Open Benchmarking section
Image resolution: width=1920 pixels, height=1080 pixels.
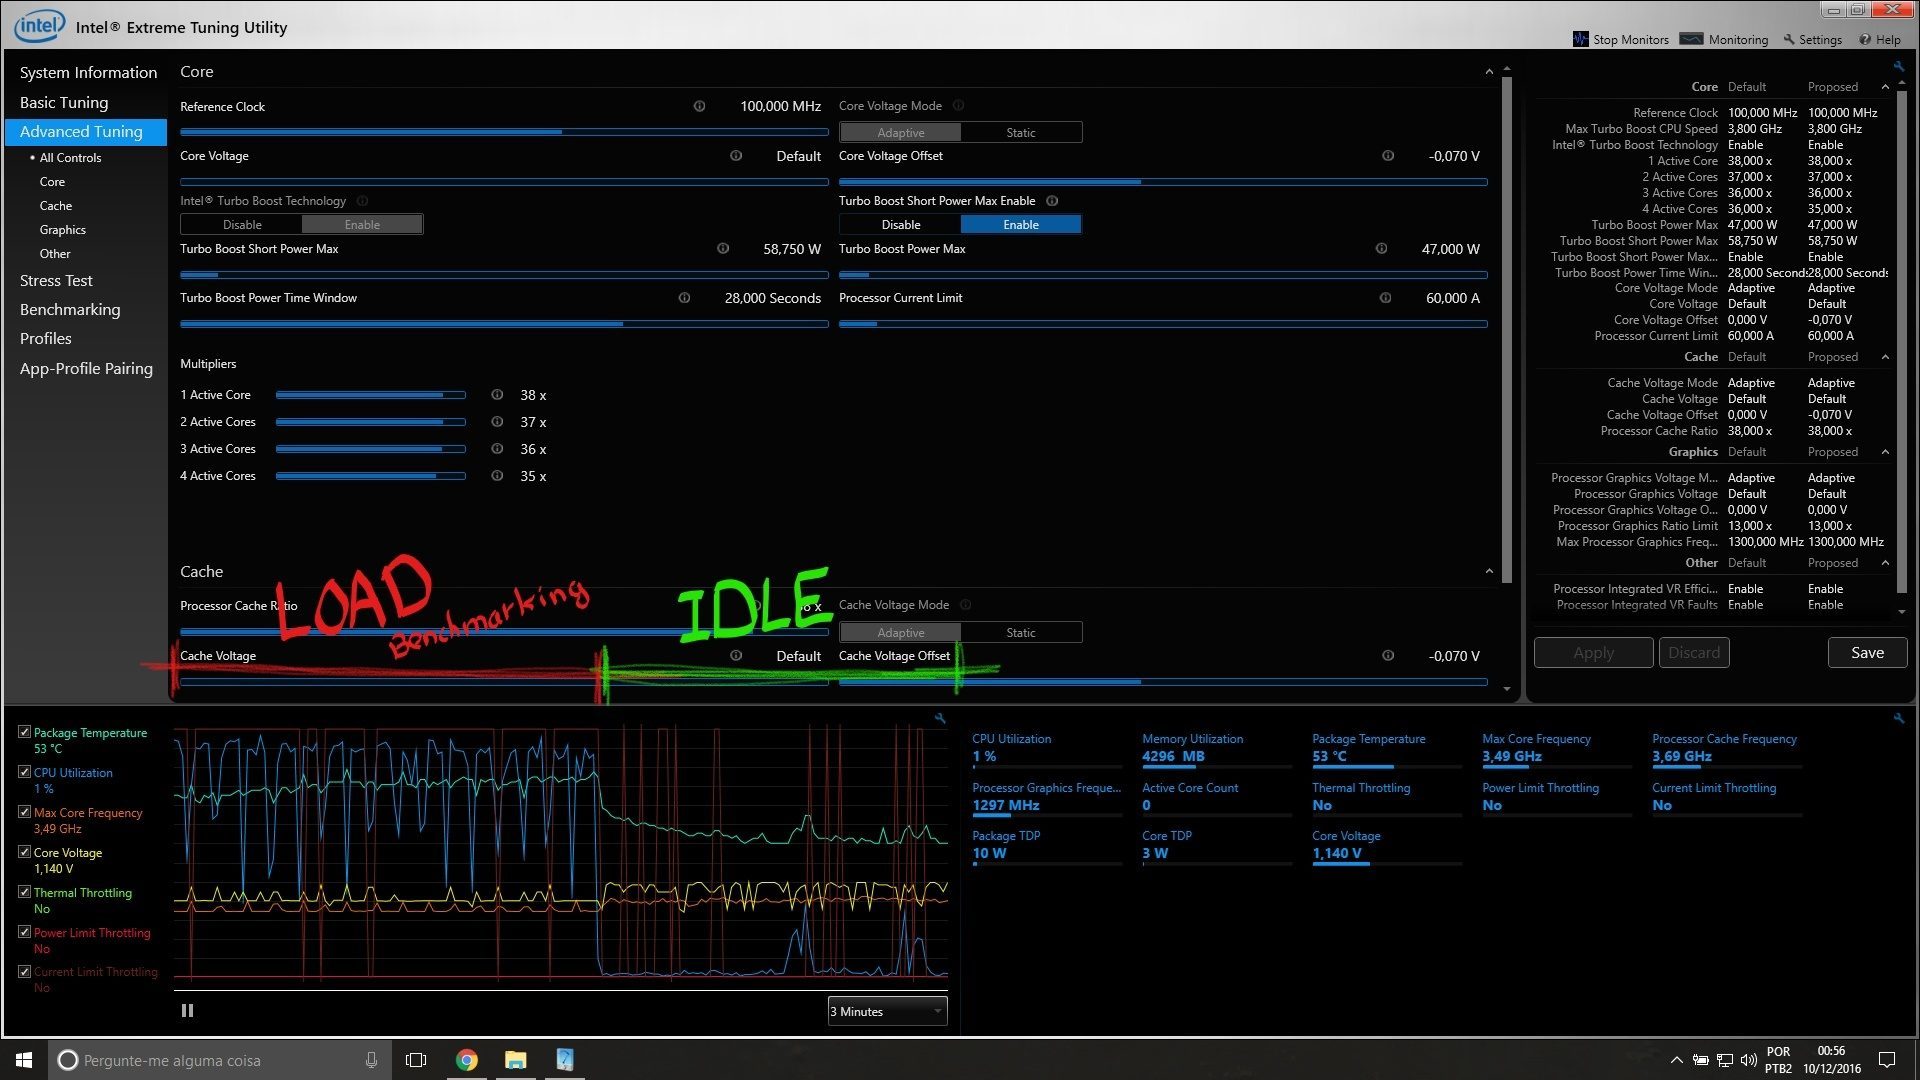tap(70, 310)
